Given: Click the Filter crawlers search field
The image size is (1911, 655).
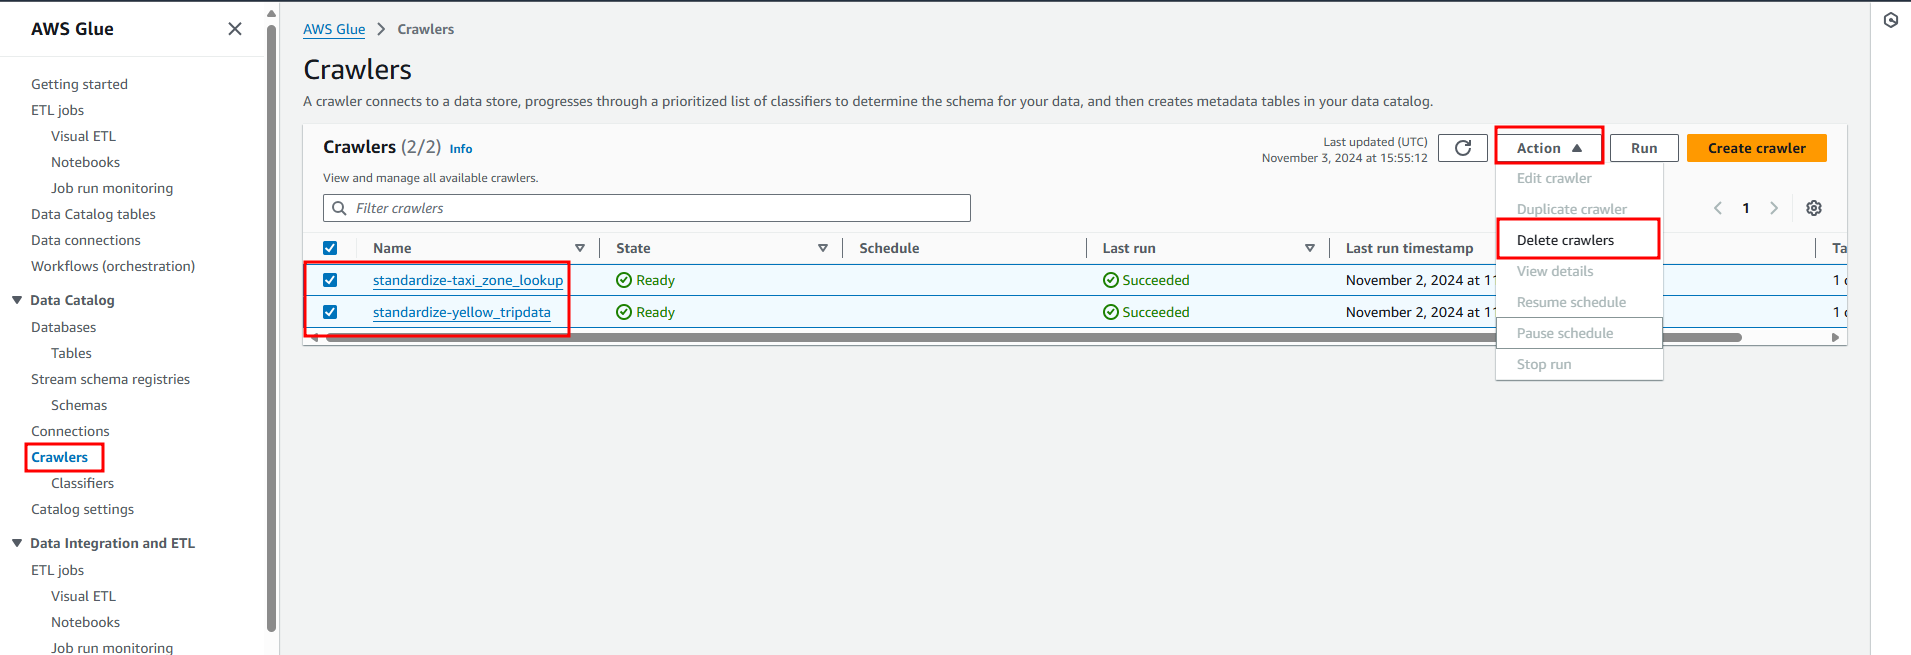Looking at the screenshot, I should click(x=660, y=208).
